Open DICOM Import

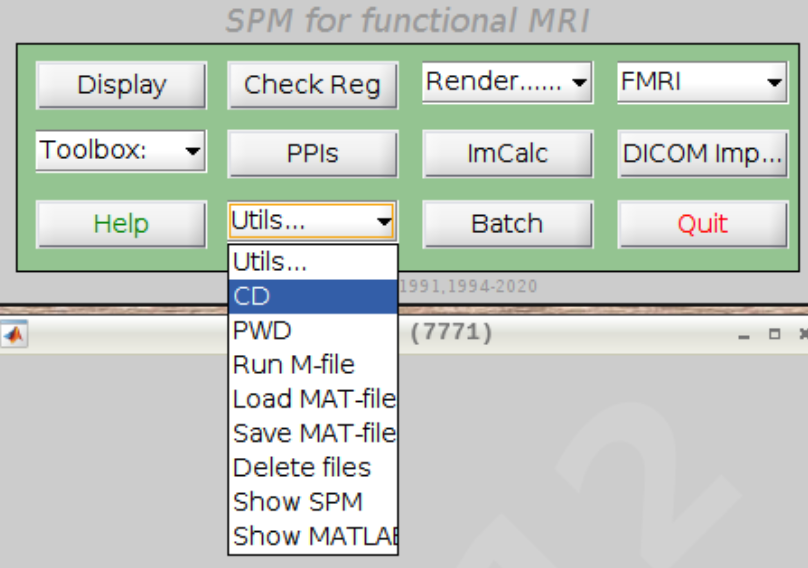coord(703,154)
